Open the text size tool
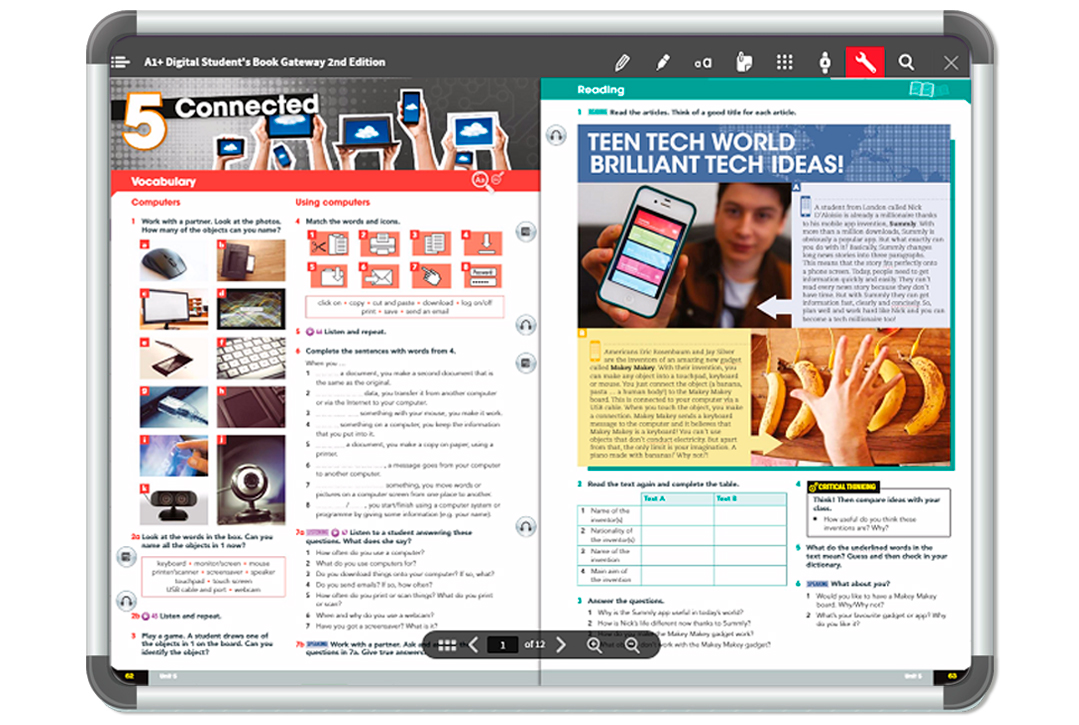Viewport: 1079px width, 725px height. click(x=703, y=63)
